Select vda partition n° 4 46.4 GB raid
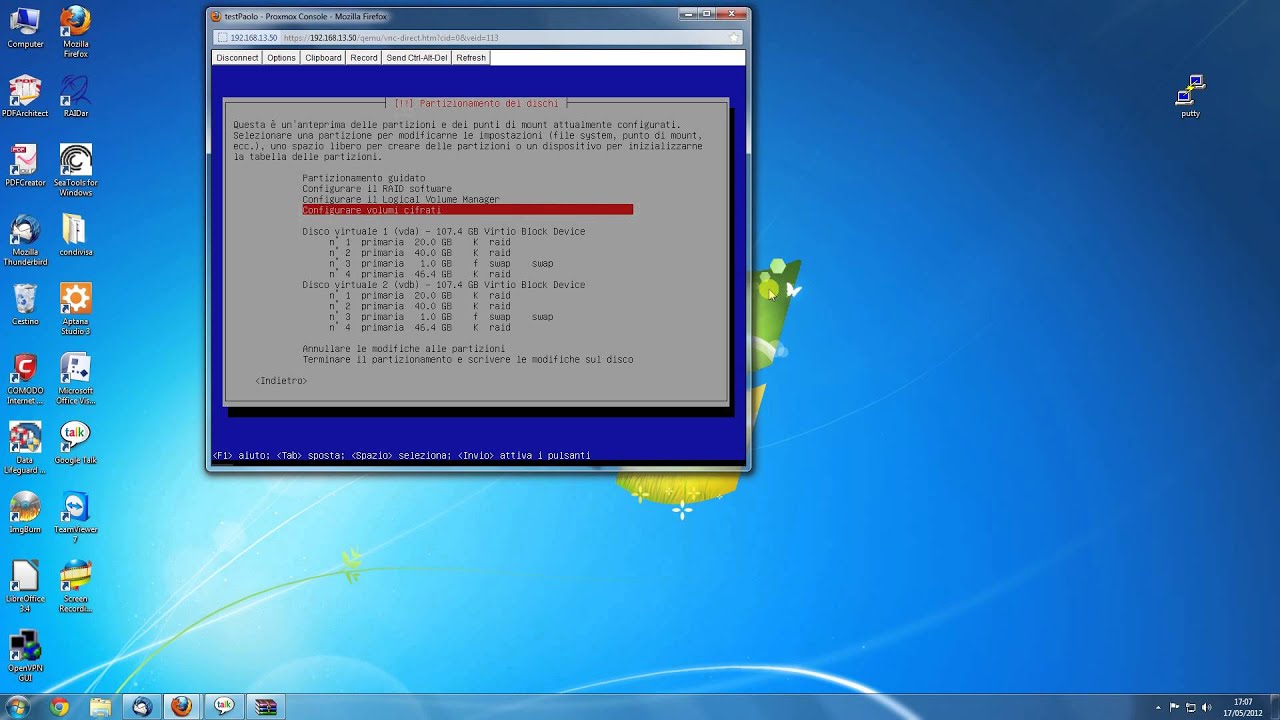1280x720 pixels. click(420, 274)
